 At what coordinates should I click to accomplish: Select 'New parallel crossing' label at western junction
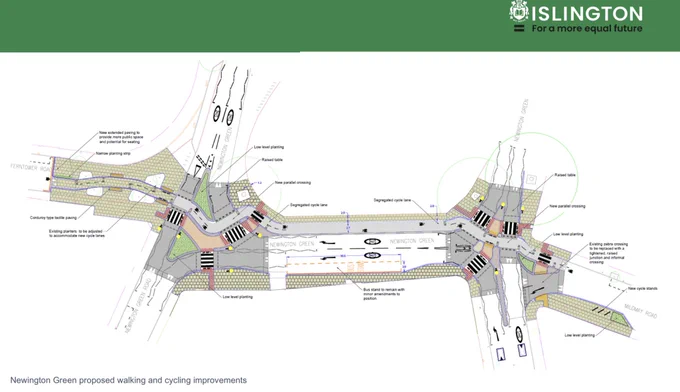(x=293, y=183)
